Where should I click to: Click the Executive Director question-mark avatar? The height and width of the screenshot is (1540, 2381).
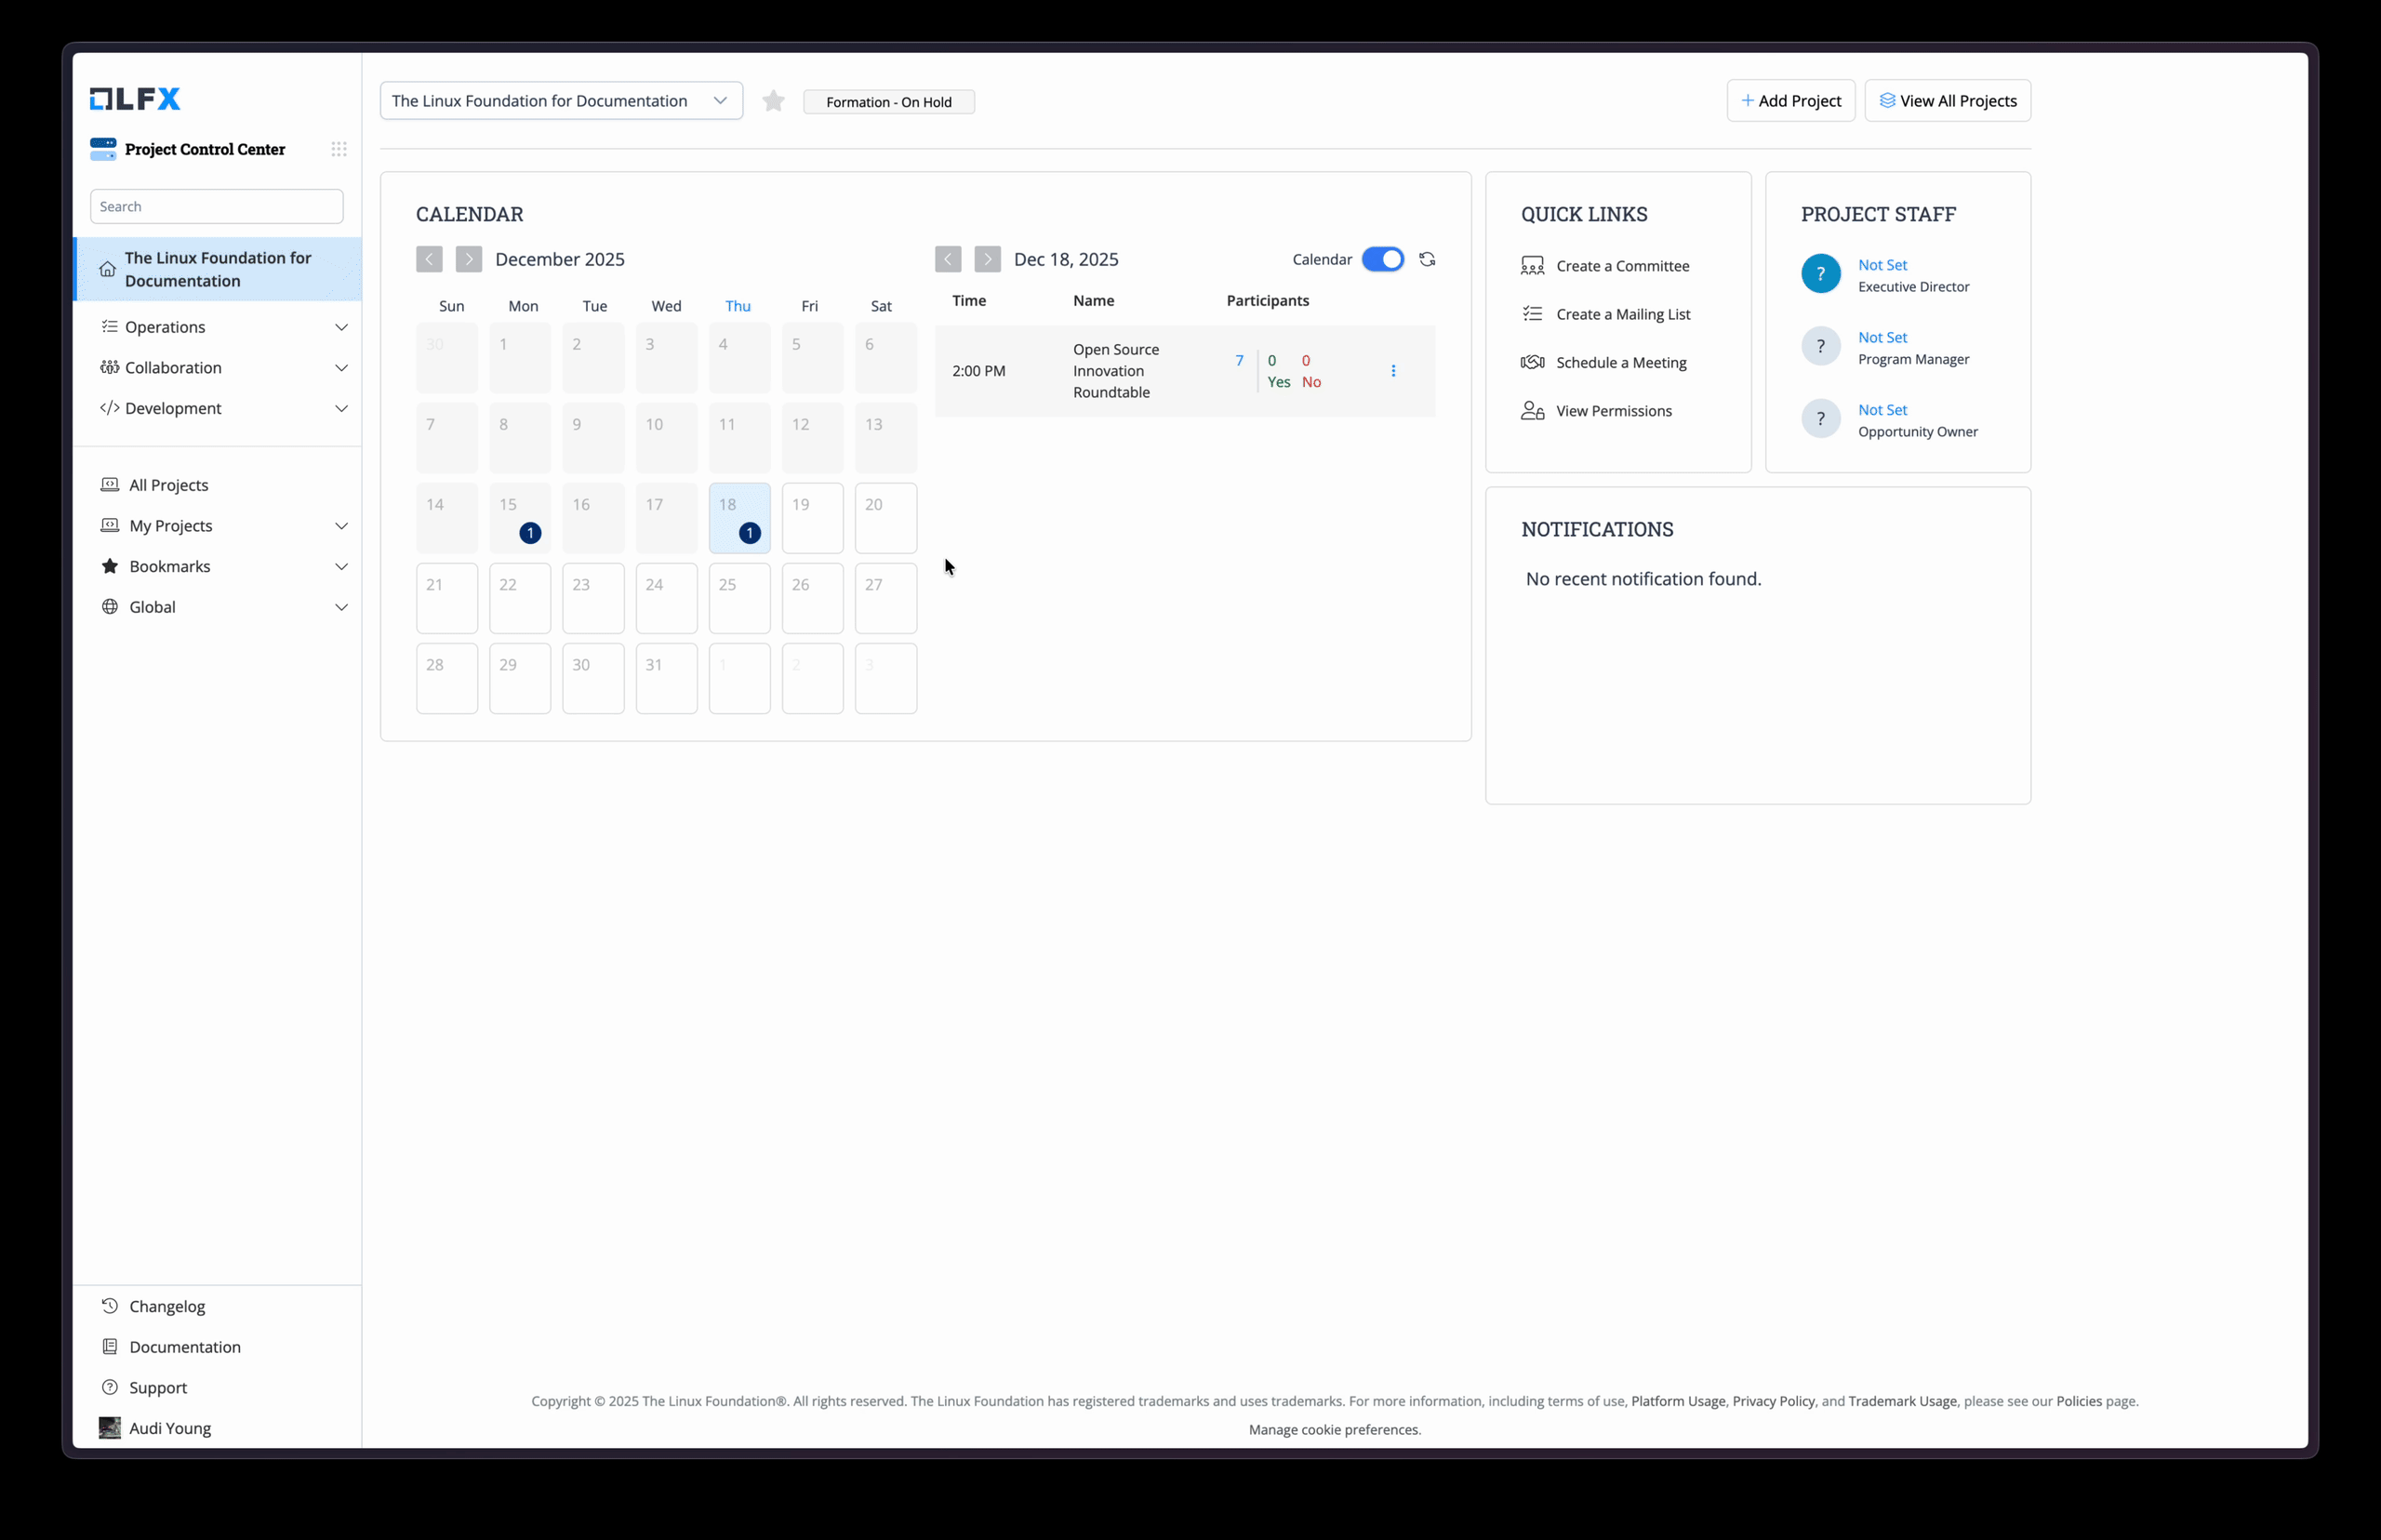click(x=1820, y=273)
